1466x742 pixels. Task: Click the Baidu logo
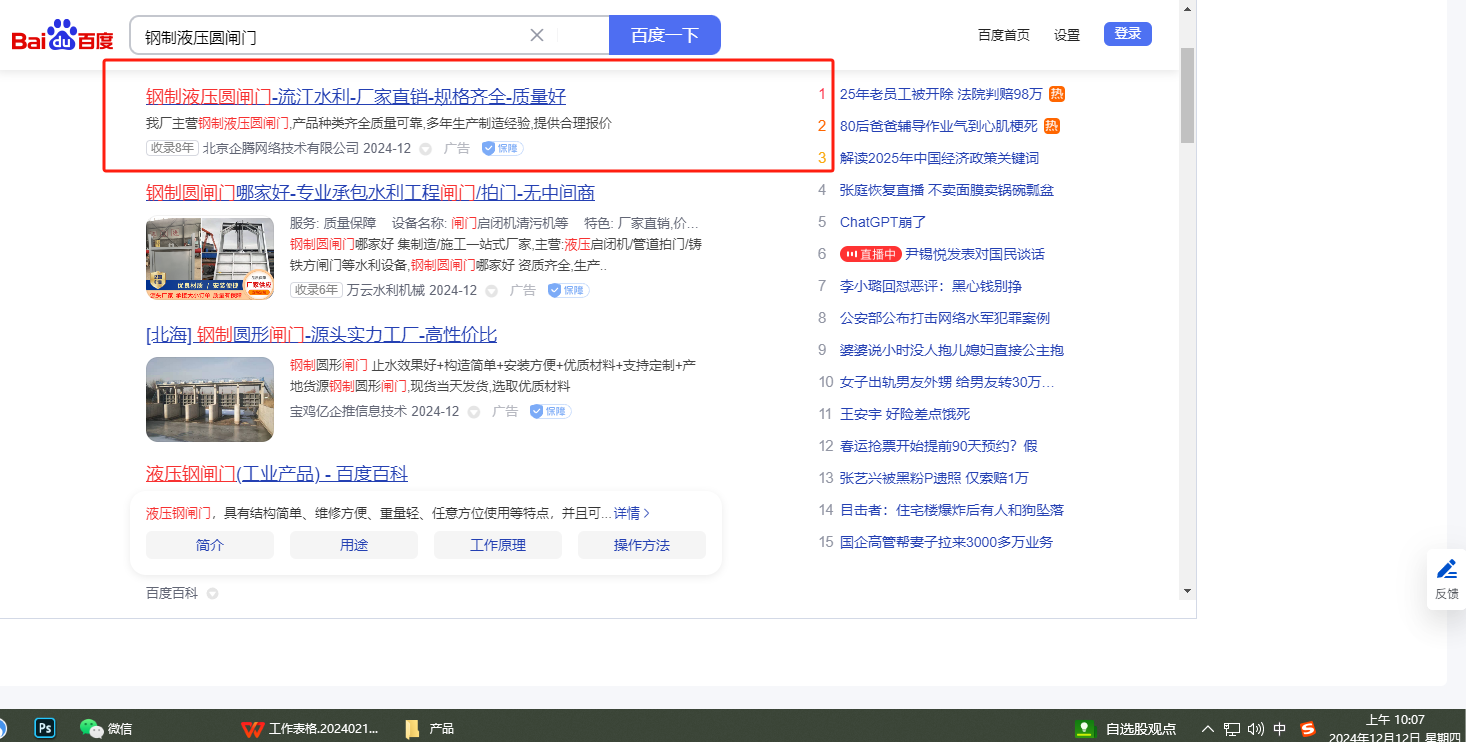(x=62, y=38)
